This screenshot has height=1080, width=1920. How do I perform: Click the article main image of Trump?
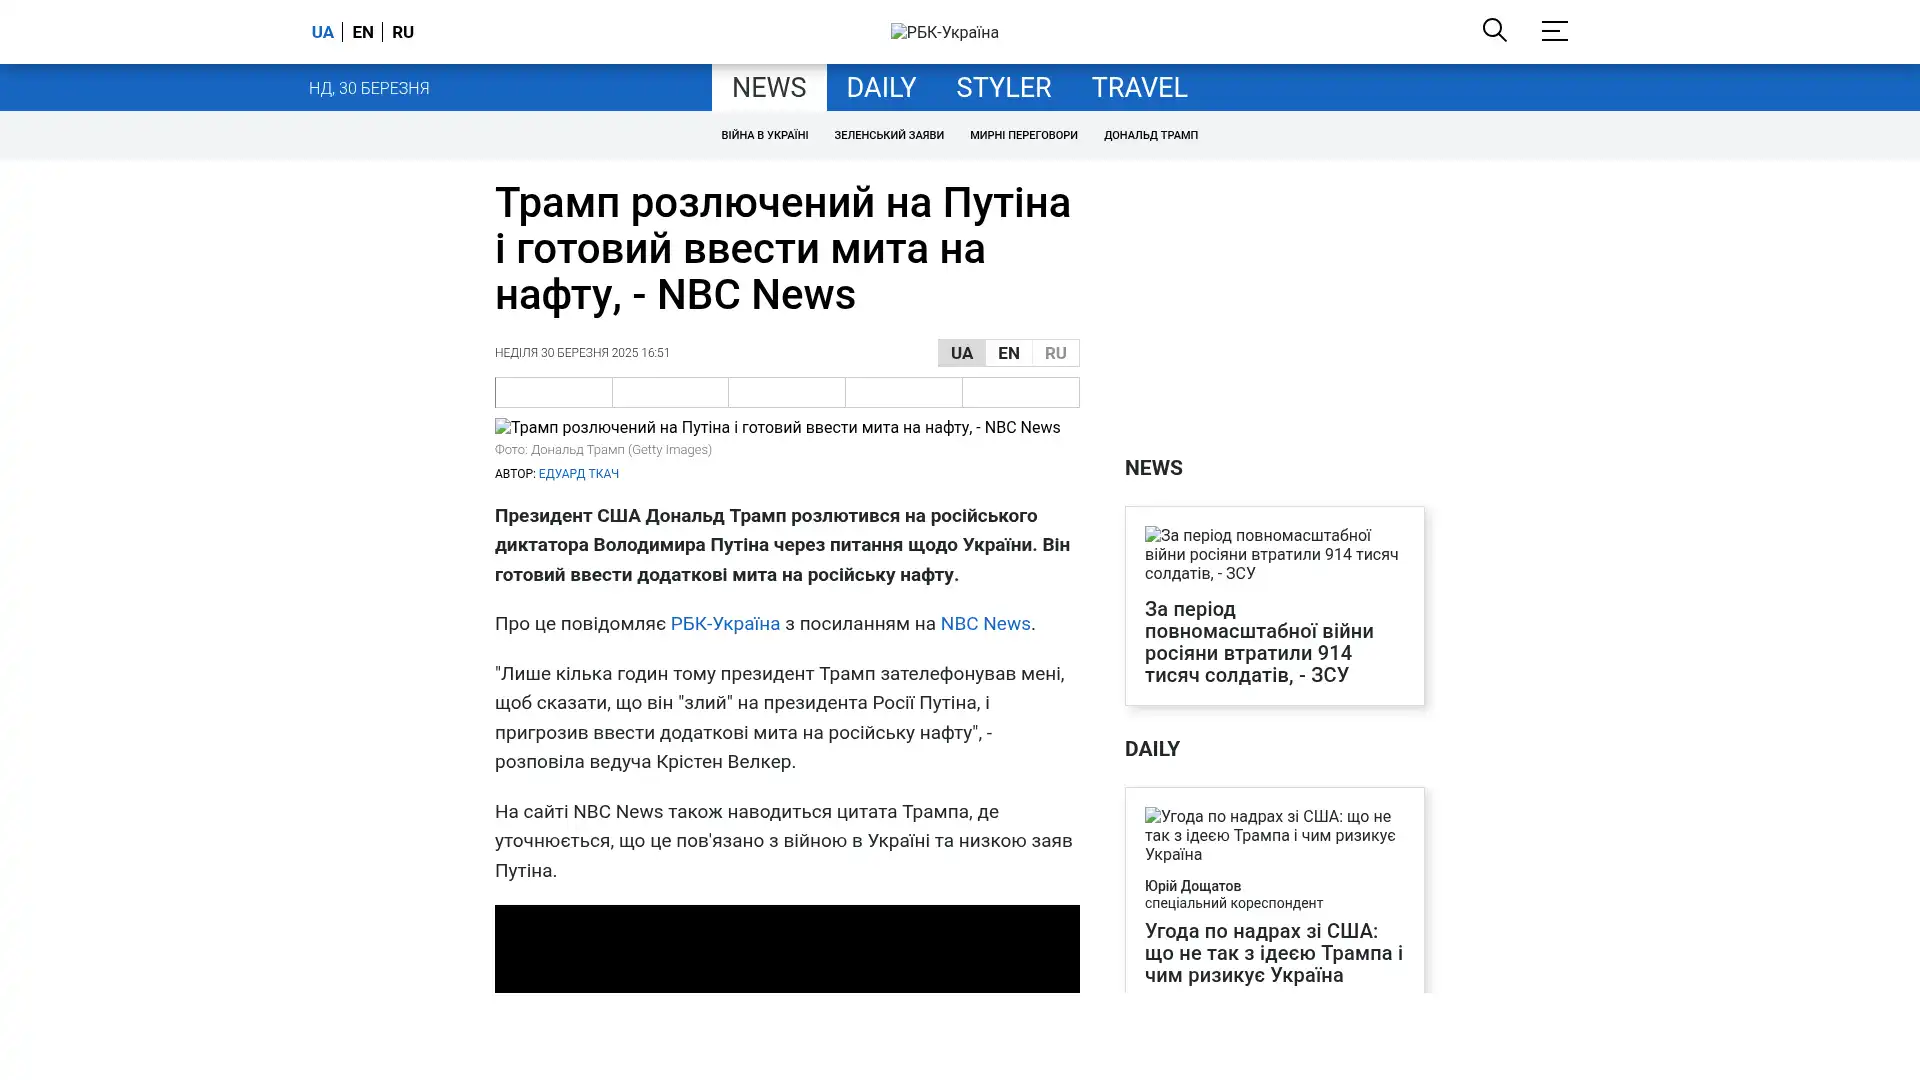(x=777, y=427)
